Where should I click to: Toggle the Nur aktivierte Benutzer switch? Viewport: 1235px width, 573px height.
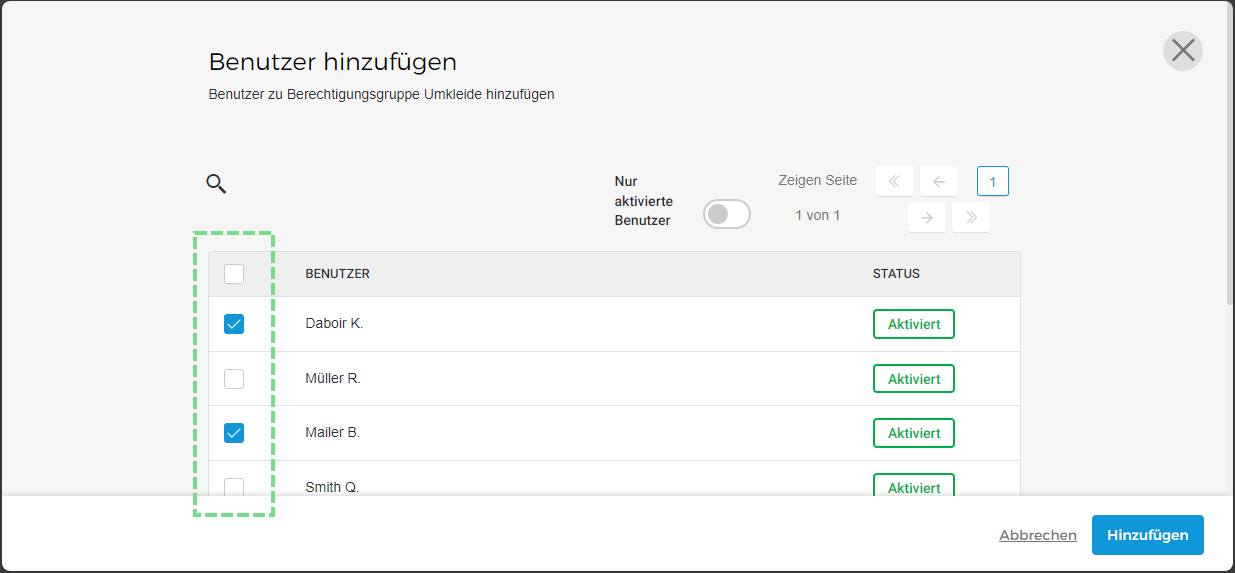click(x=727, y=214)
